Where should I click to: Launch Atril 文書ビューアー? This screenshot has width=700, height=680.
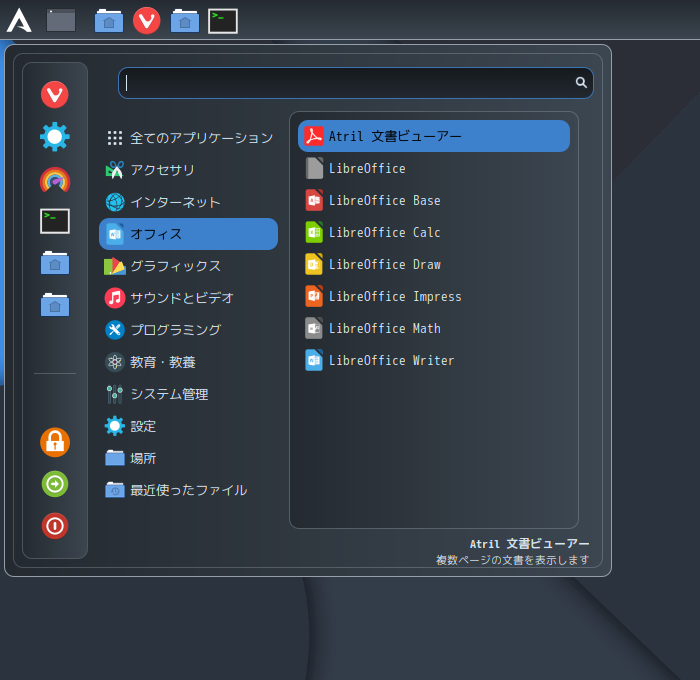point(434,136)
